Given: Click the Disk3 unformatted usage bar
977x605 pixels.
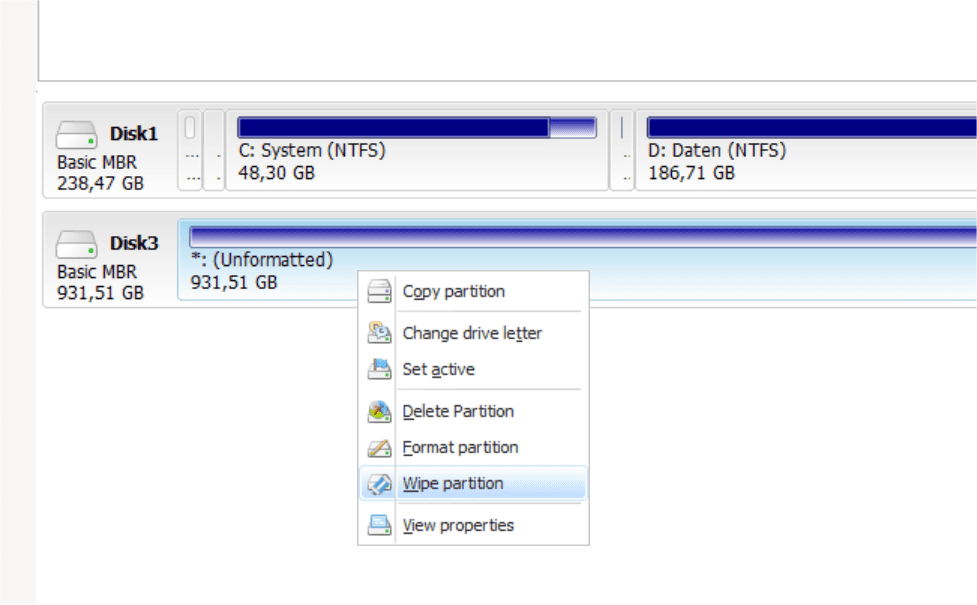Looking at the screenshot, I should click(x=583, y=237).
